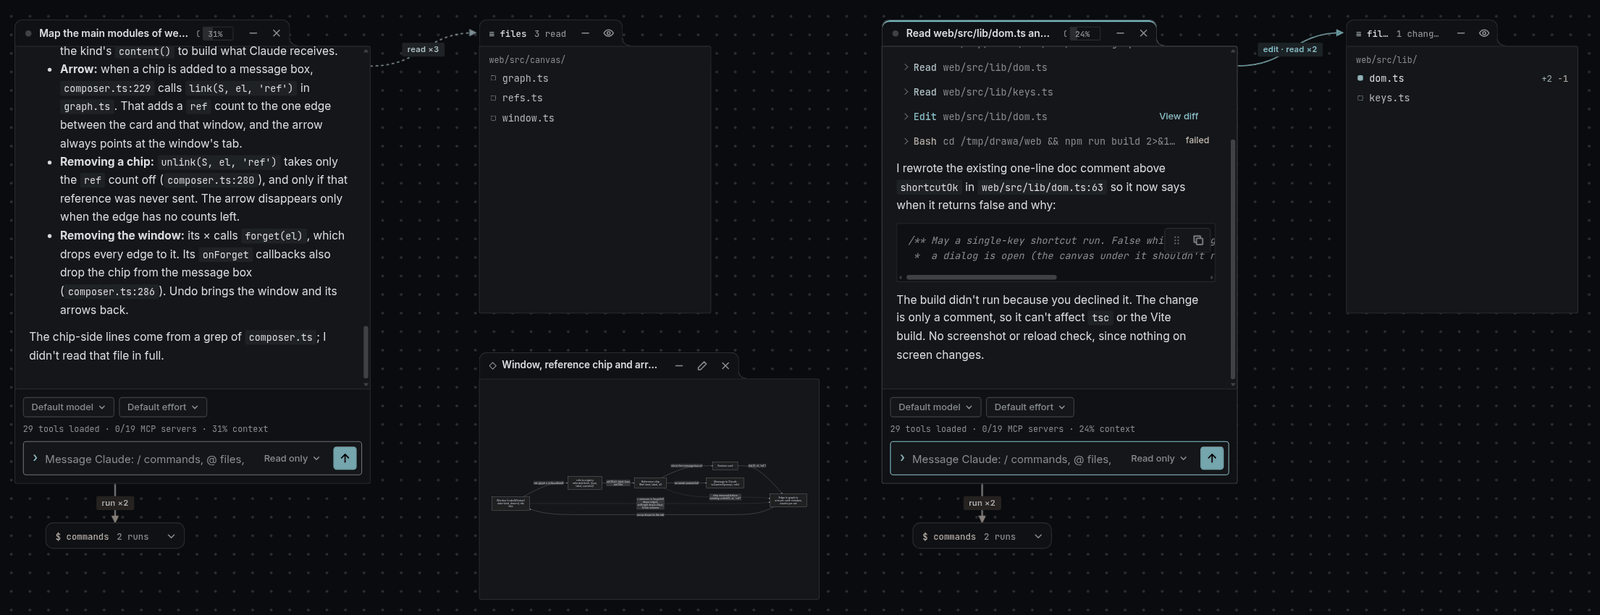Click the View diff link
This screenshot has width=1600, height=615.
tap(1178, 116)
